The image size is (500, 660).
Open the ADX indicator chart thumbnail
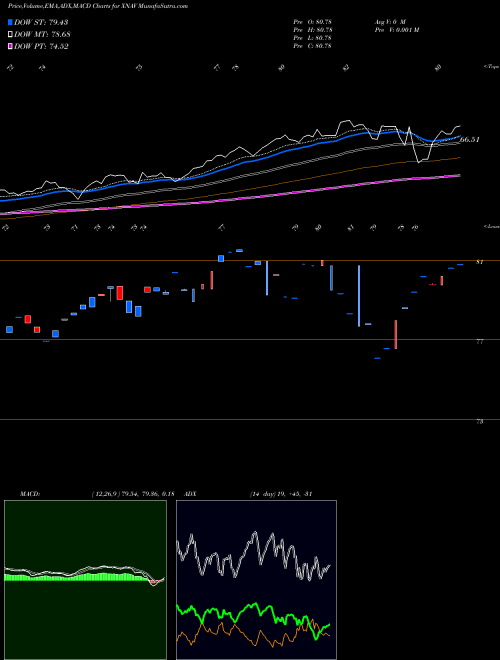[256, 580]
